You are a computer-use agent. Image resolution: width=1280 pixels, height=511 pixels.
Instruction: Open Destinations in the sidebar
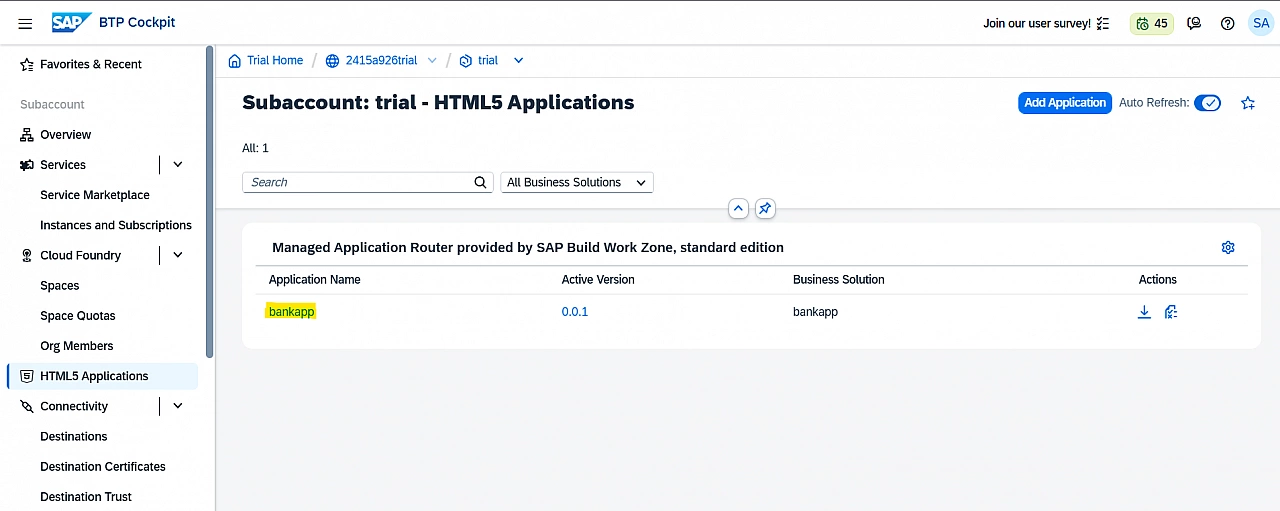click(74, 436)
